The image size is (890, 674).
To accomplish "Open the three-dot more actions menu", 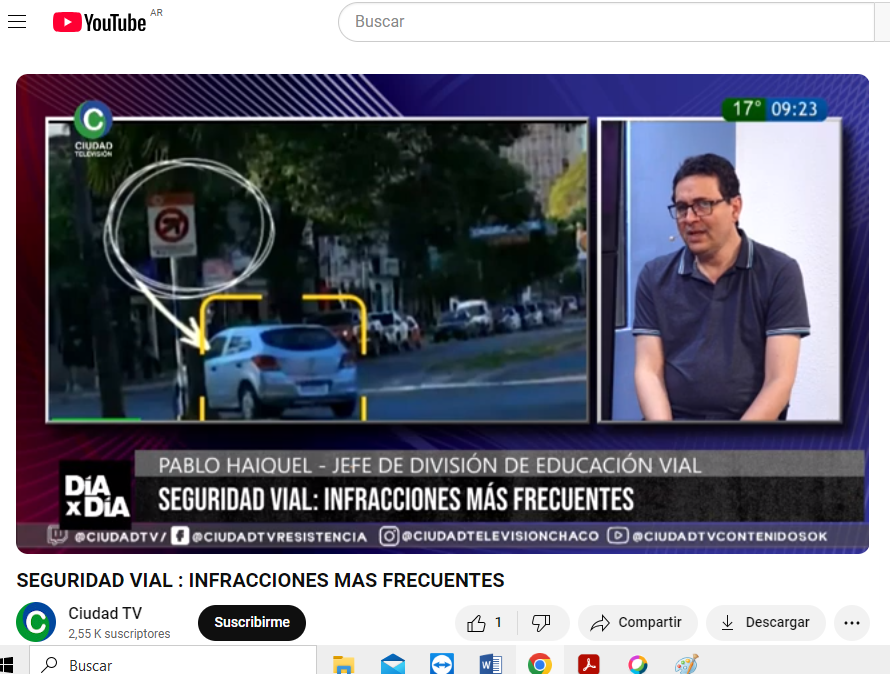I will tap(851, 622).
